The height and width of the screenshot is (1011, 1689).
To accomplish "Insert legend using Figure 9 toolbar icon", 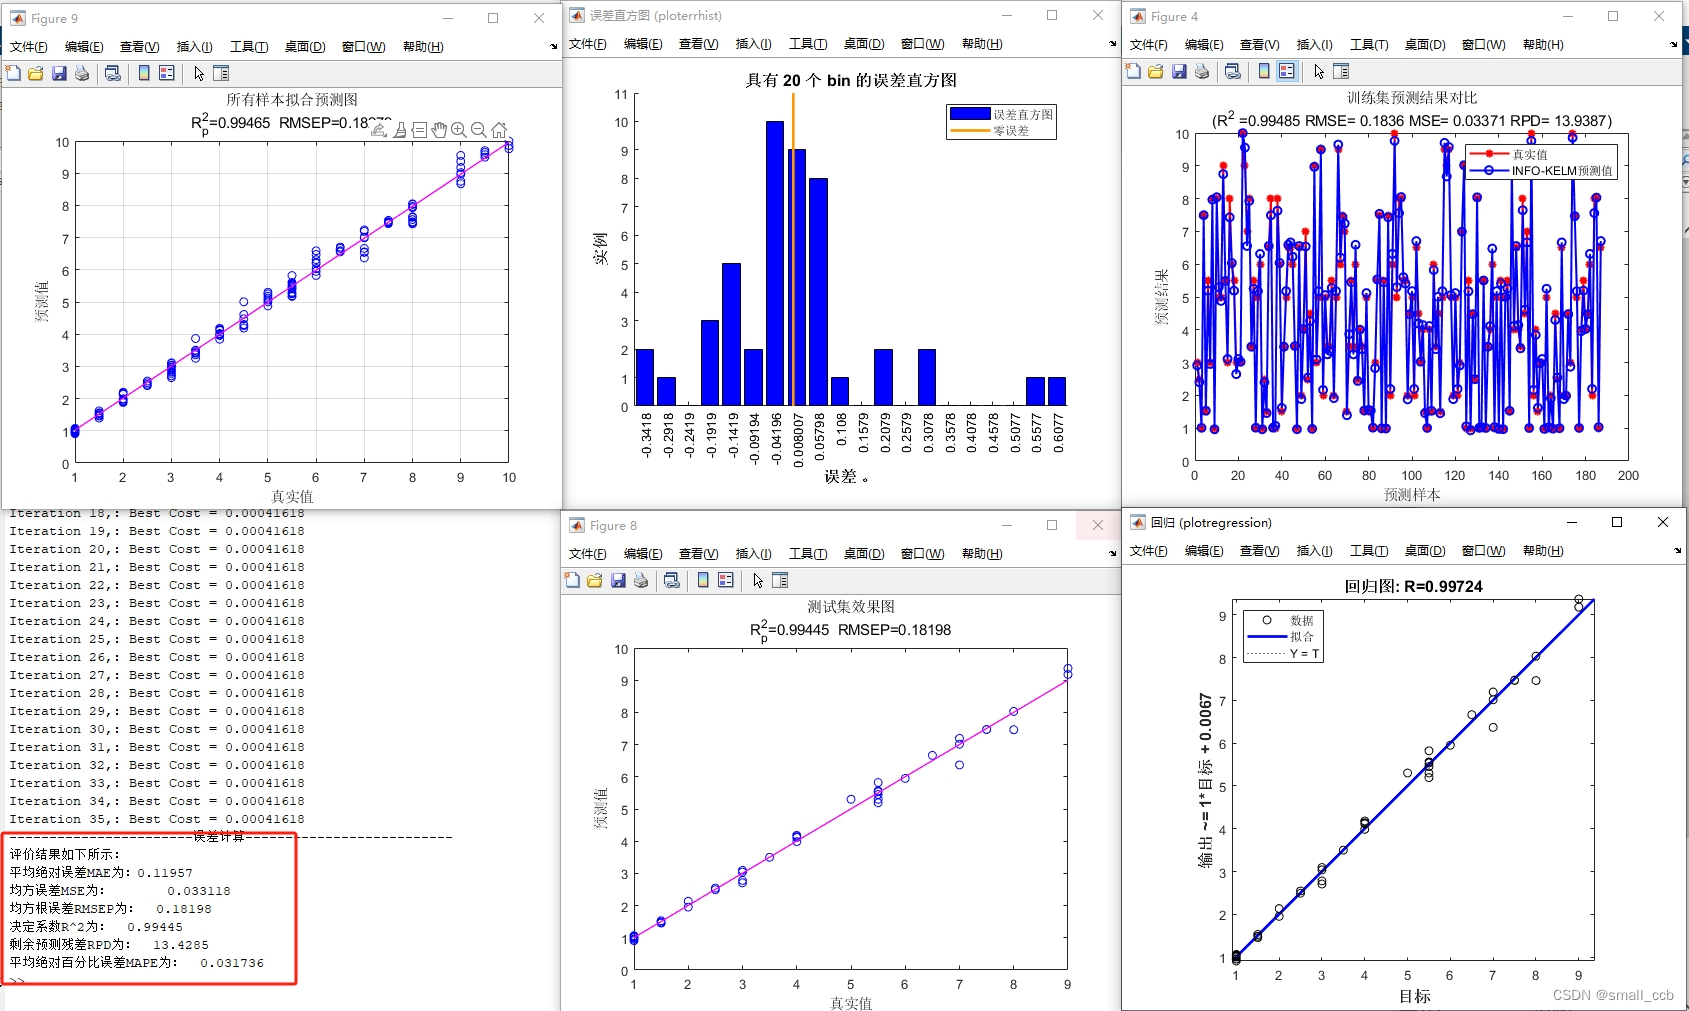I will tap(167, 73).
